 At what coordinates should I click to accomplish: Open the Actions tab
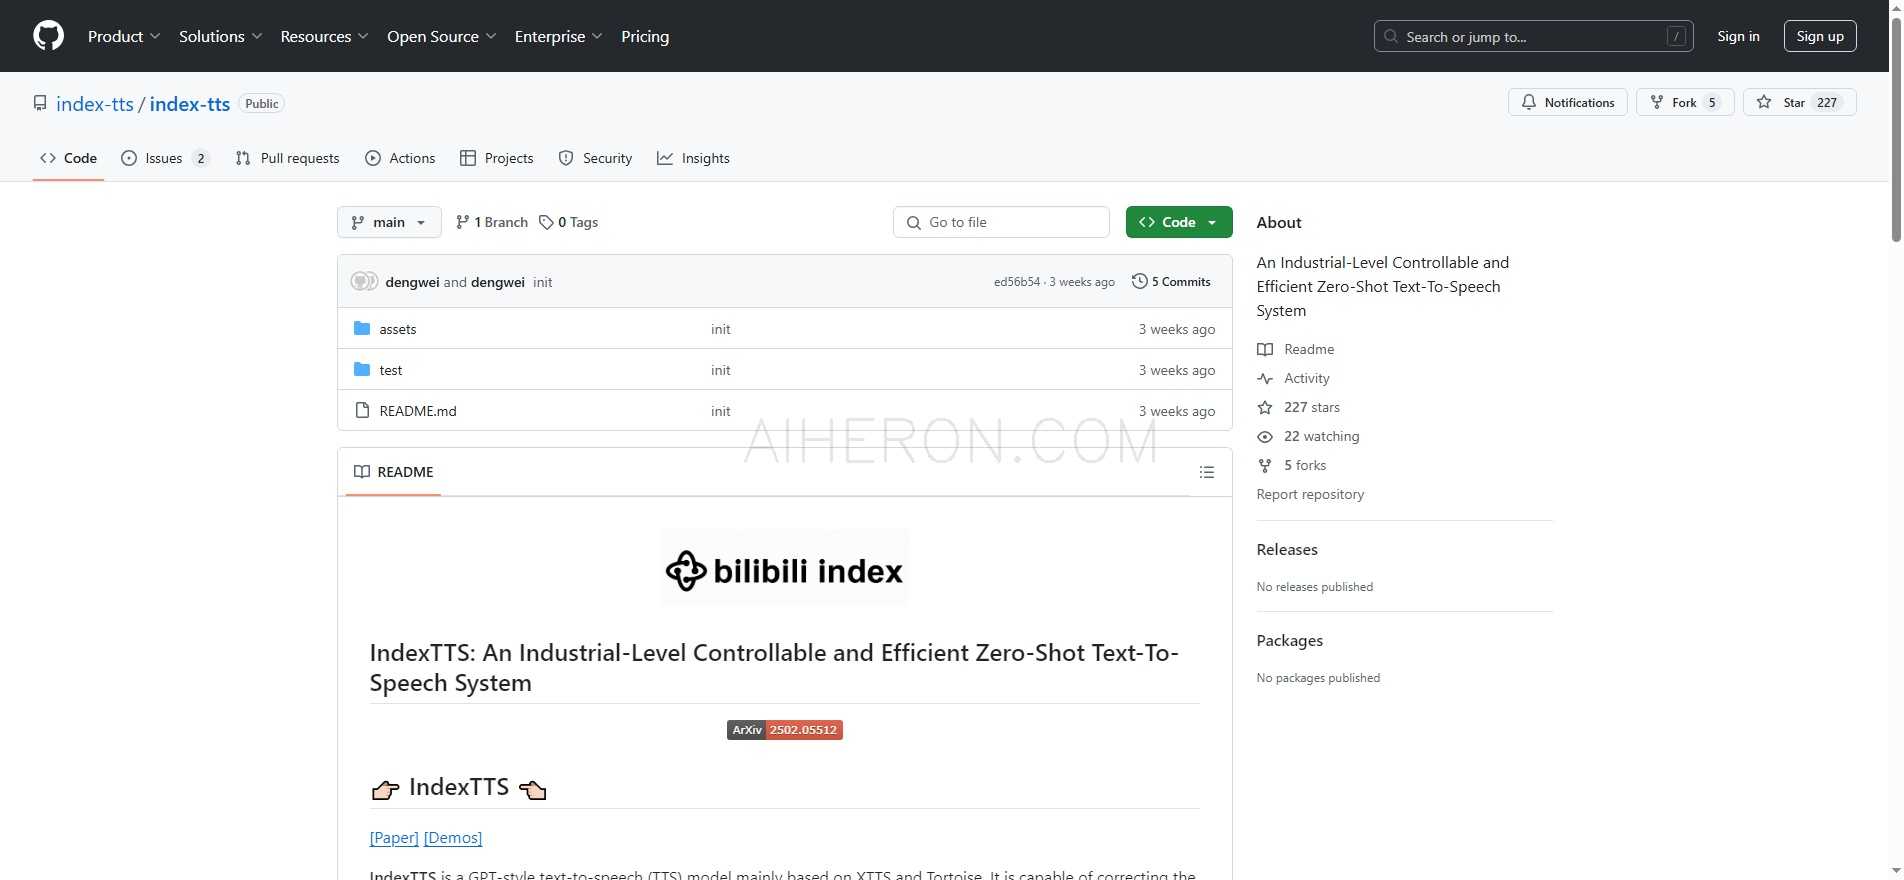[400, 158]
